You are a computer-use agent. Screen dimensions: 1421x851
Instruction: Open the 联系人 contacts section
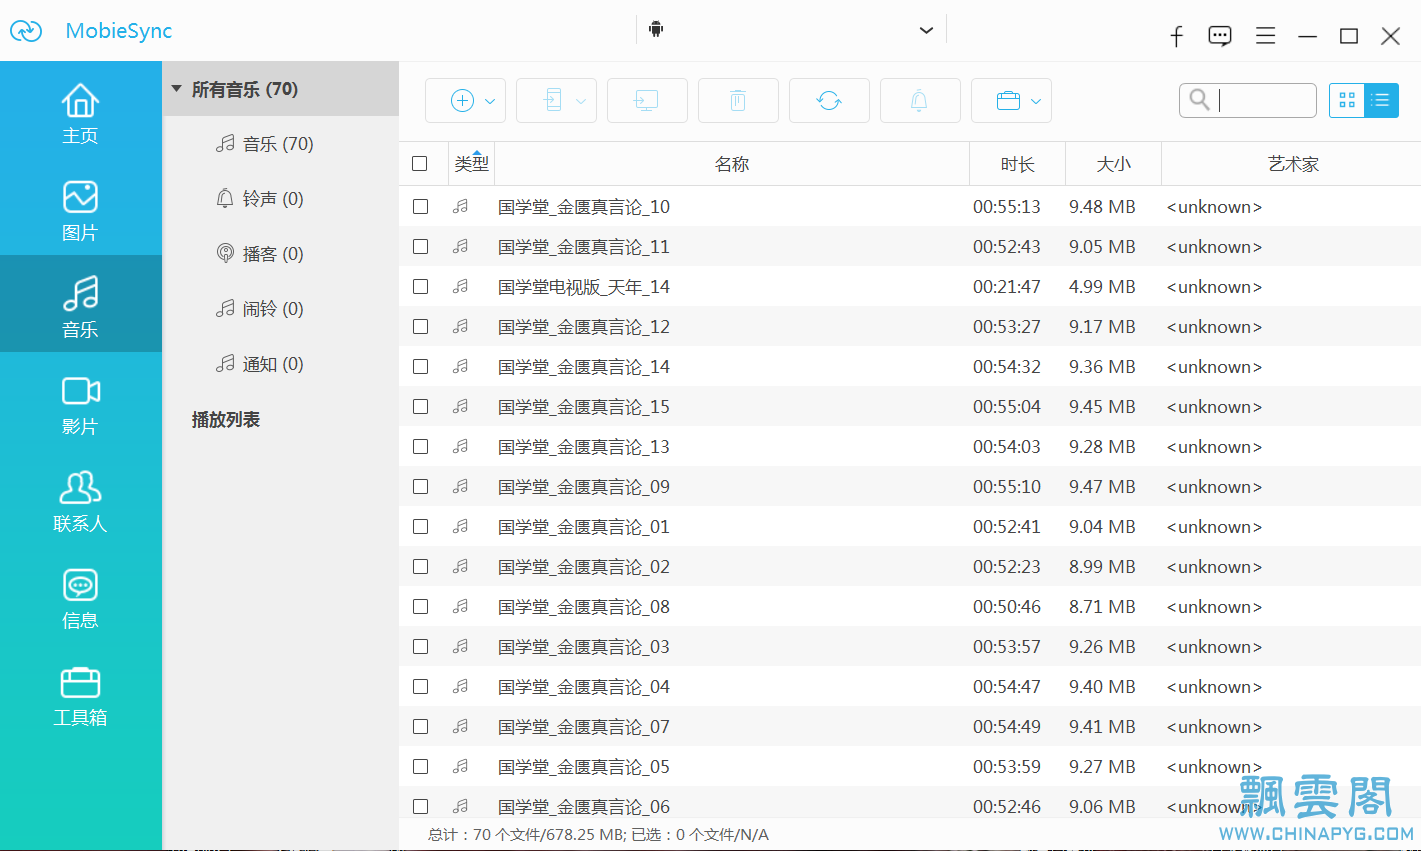[x=80, y=501]
